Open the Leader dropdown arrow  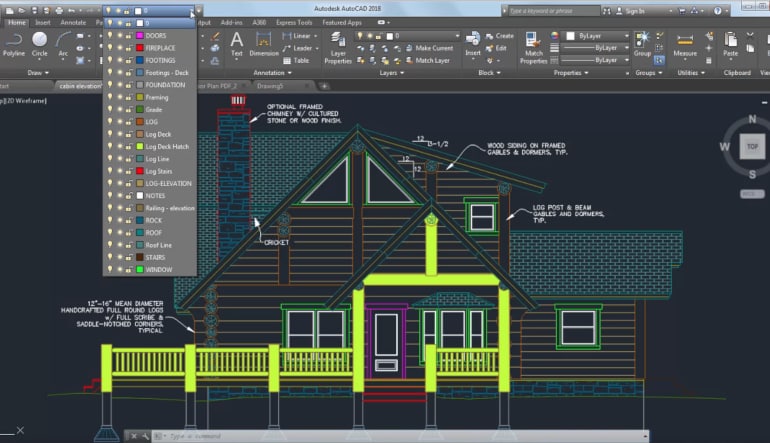tap(317, 48)
